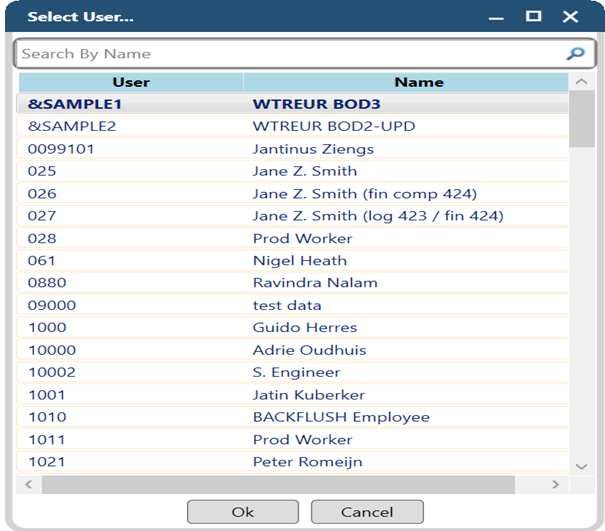Click the scroll up arrow
605x531 pixels.
pos(582,83)
